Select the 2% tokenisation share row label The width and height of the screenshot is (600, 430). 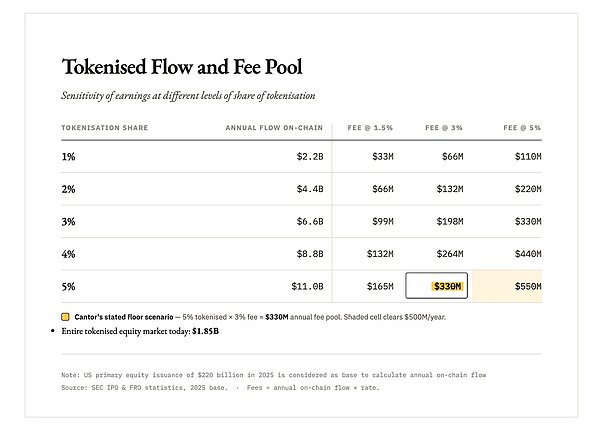click(68, 189)
